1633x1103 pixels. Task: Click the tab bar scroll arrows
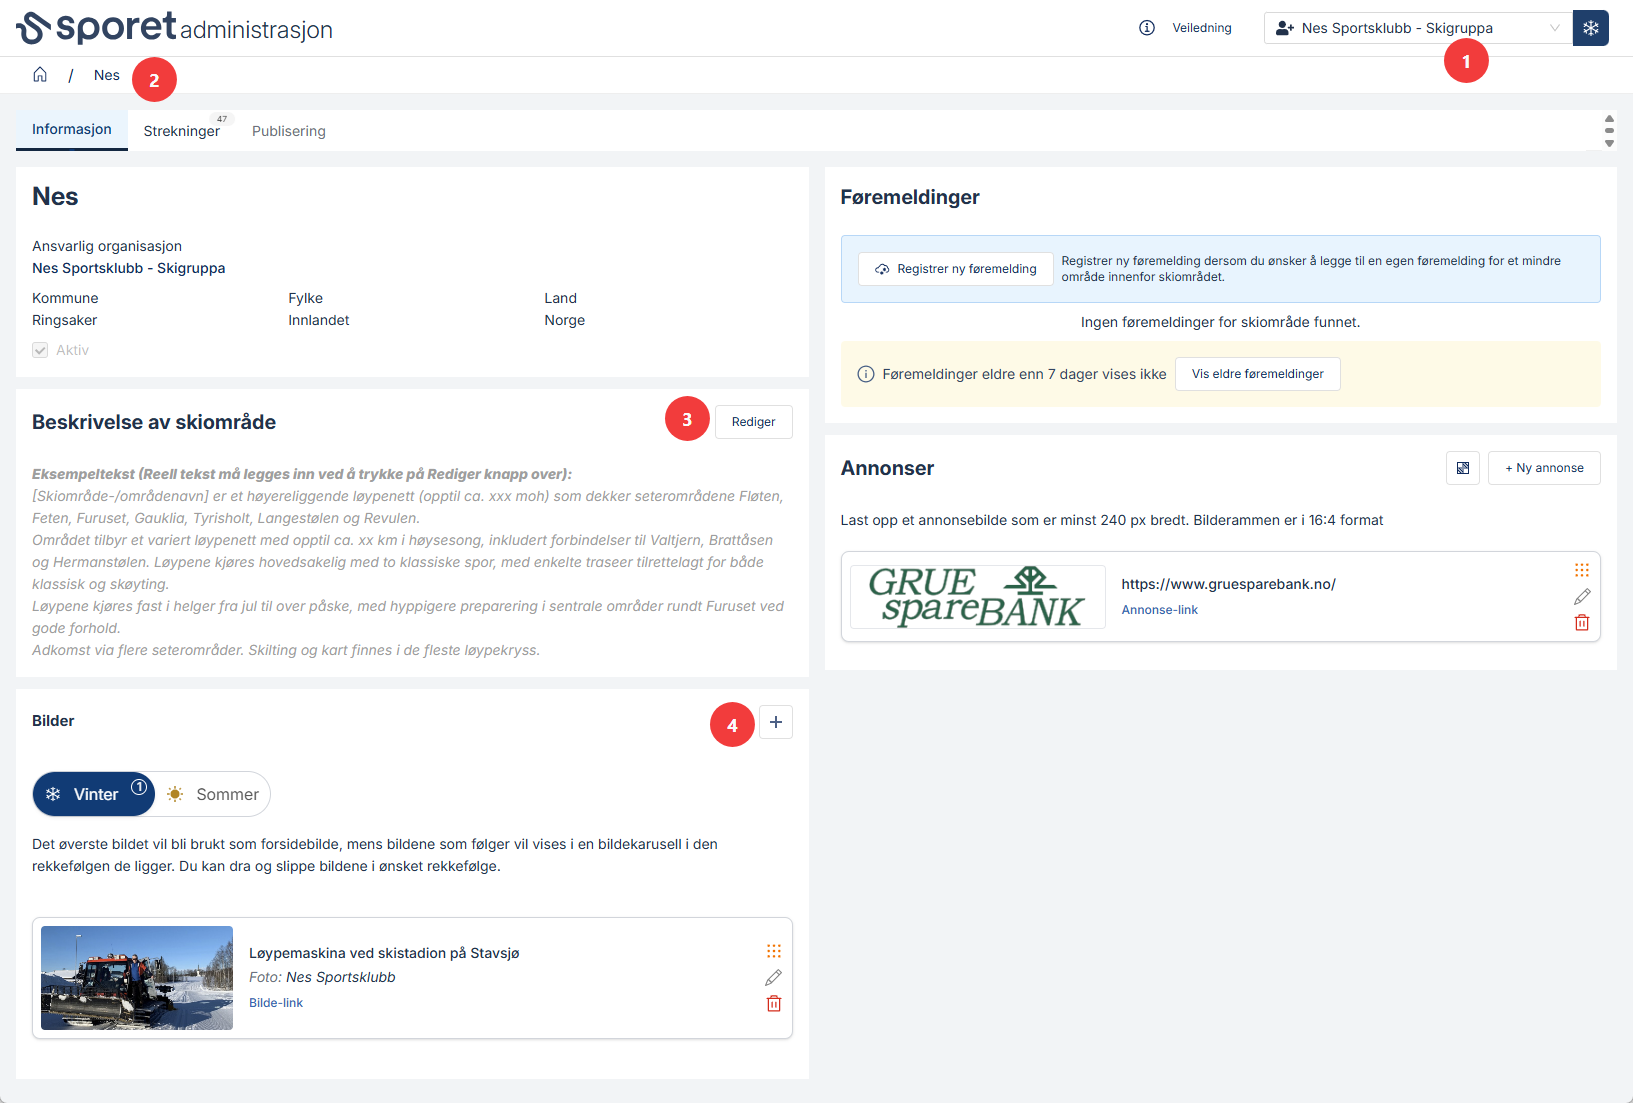(1609, 131)
